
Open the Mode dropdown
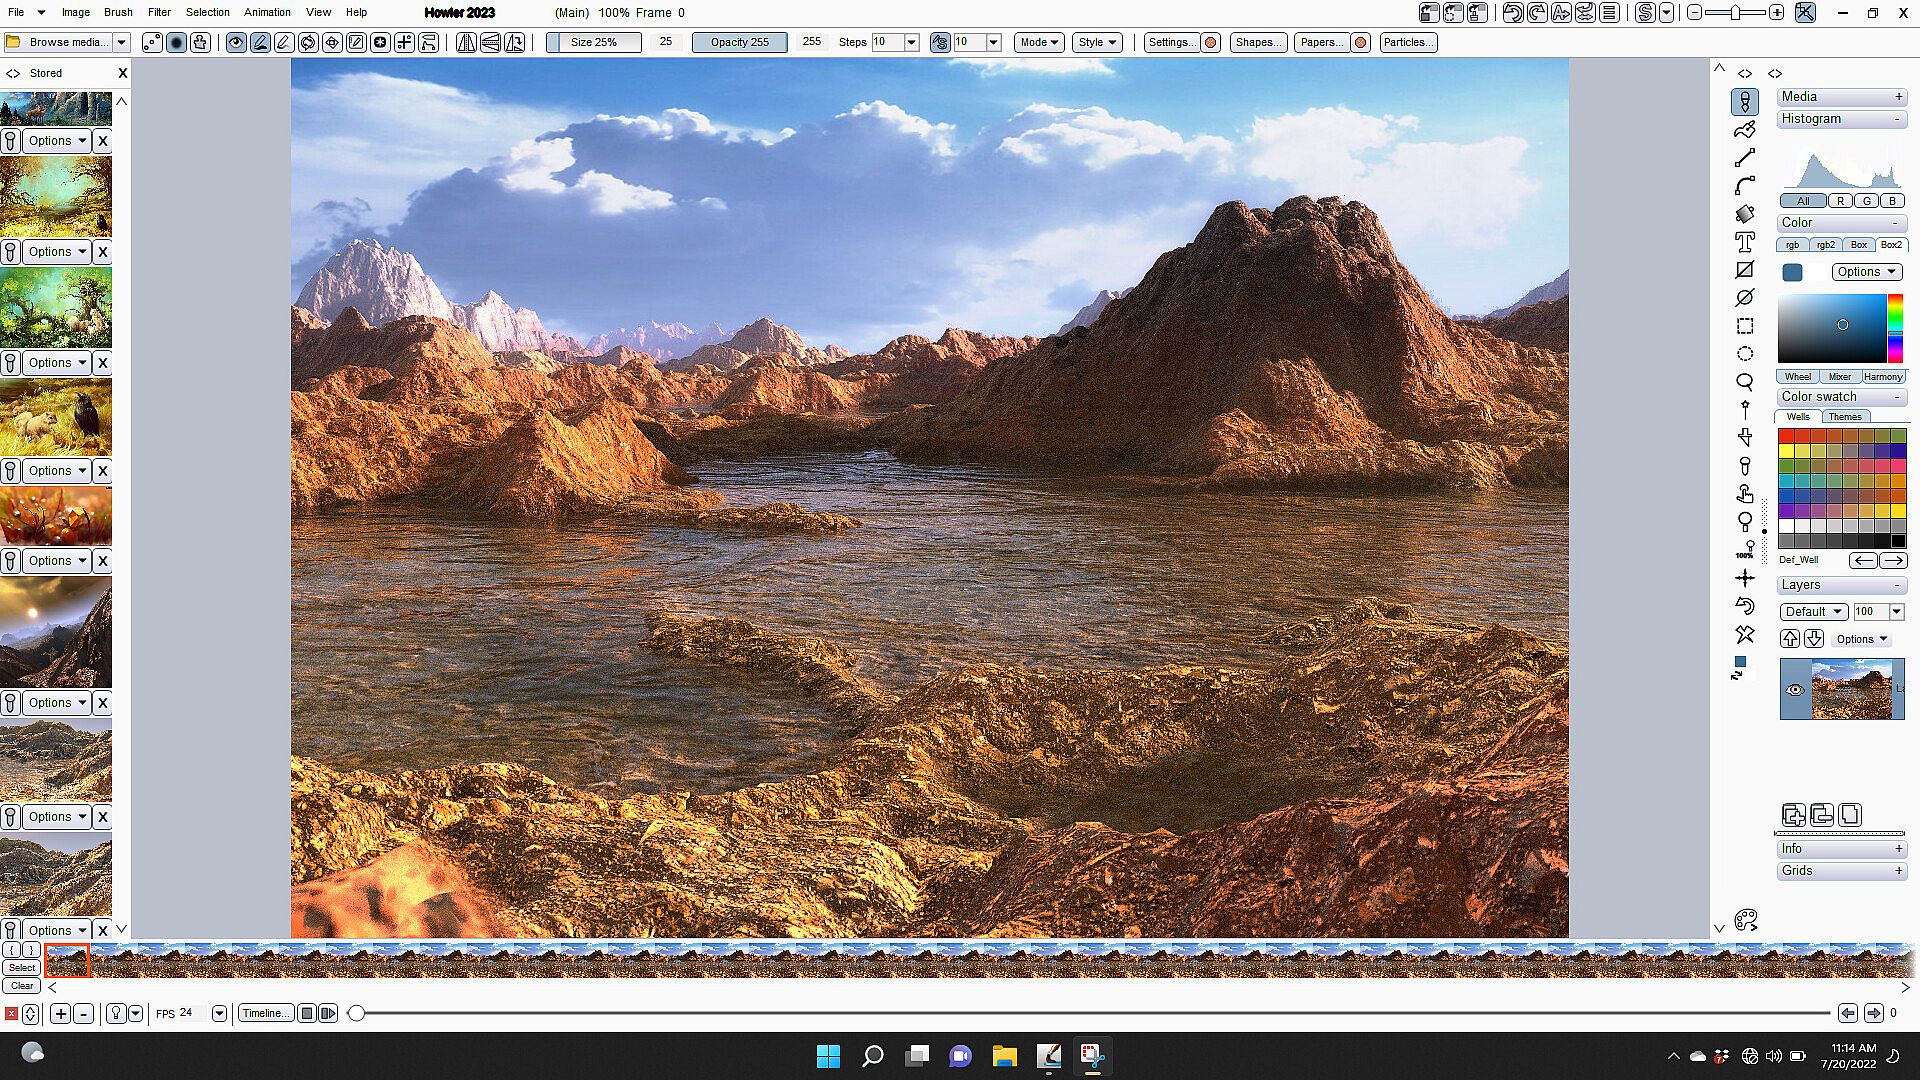(x=1039, y=42)
